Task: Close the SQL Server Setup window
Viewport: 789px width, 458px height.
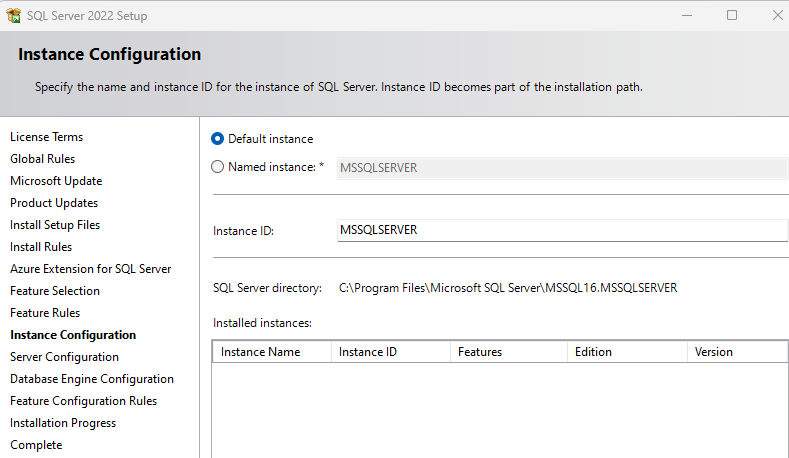Action: pyautogui.click(x=777, y=16)
